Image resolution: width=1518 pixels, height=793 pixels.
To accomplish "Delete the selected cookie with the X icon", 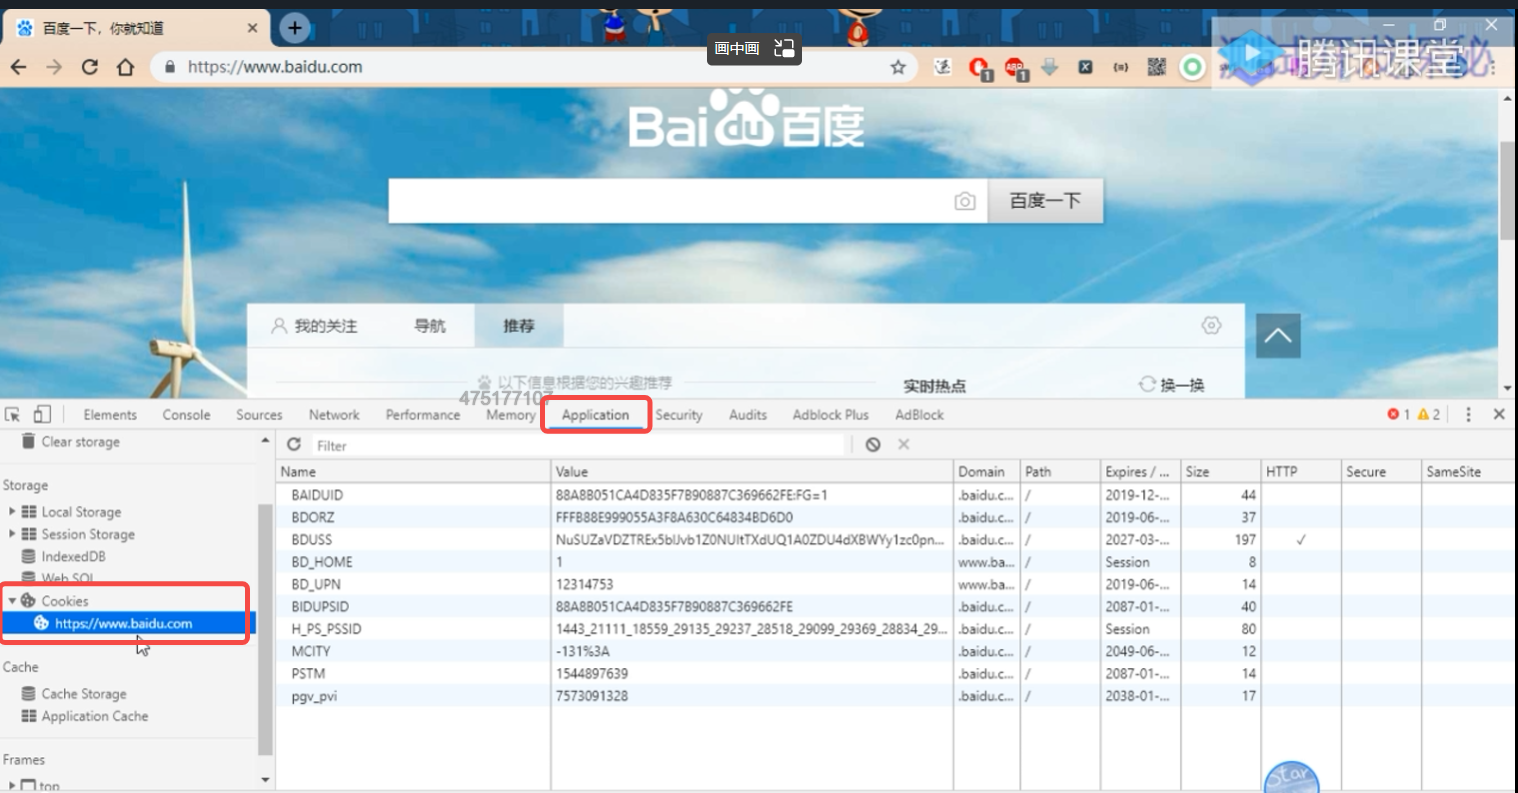I will tap(904, 444).
